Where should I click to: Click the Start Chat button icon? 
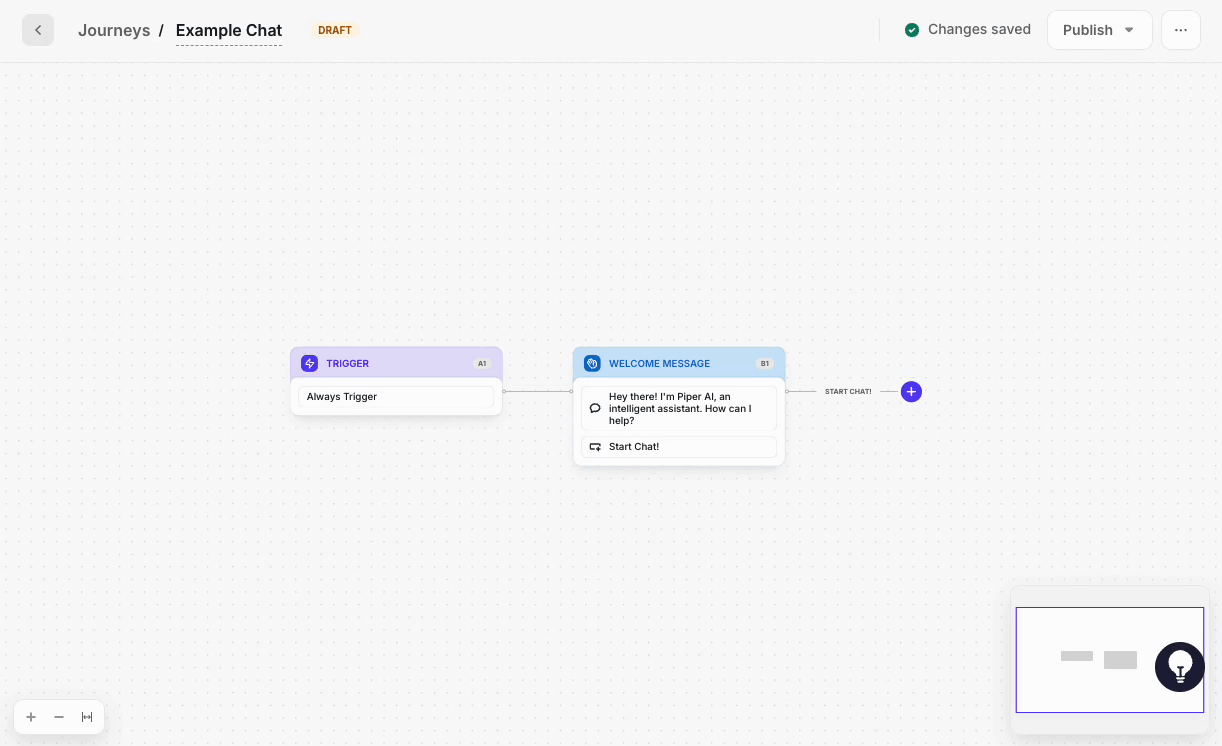point(595,447)
